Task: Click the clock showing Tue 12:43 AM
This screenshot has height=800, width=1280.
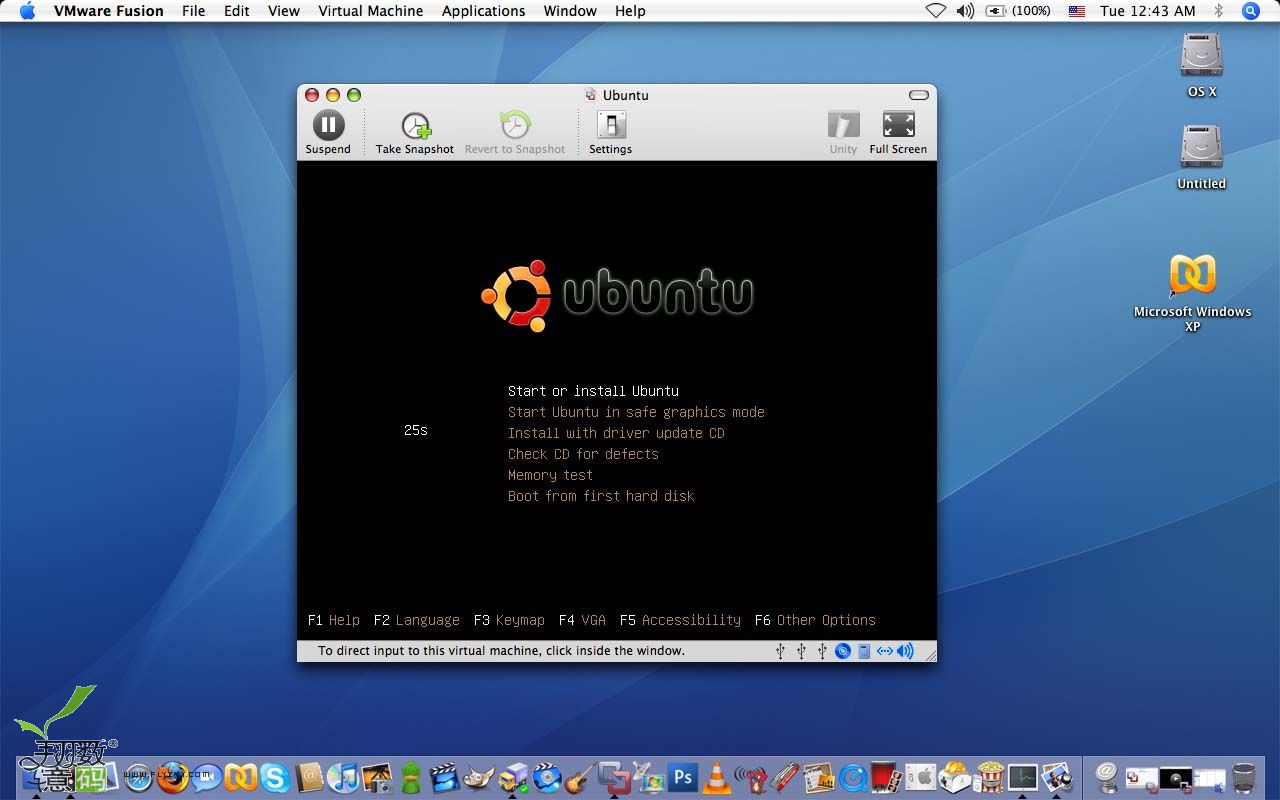Action: click(1148, 11)
